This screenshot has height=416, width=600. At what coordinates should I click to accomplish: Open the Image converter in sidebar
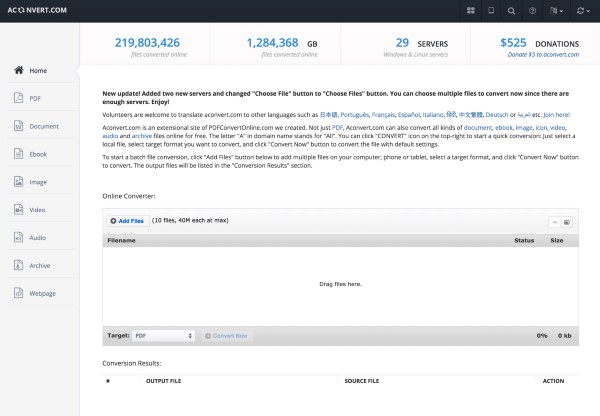(38, 182)
